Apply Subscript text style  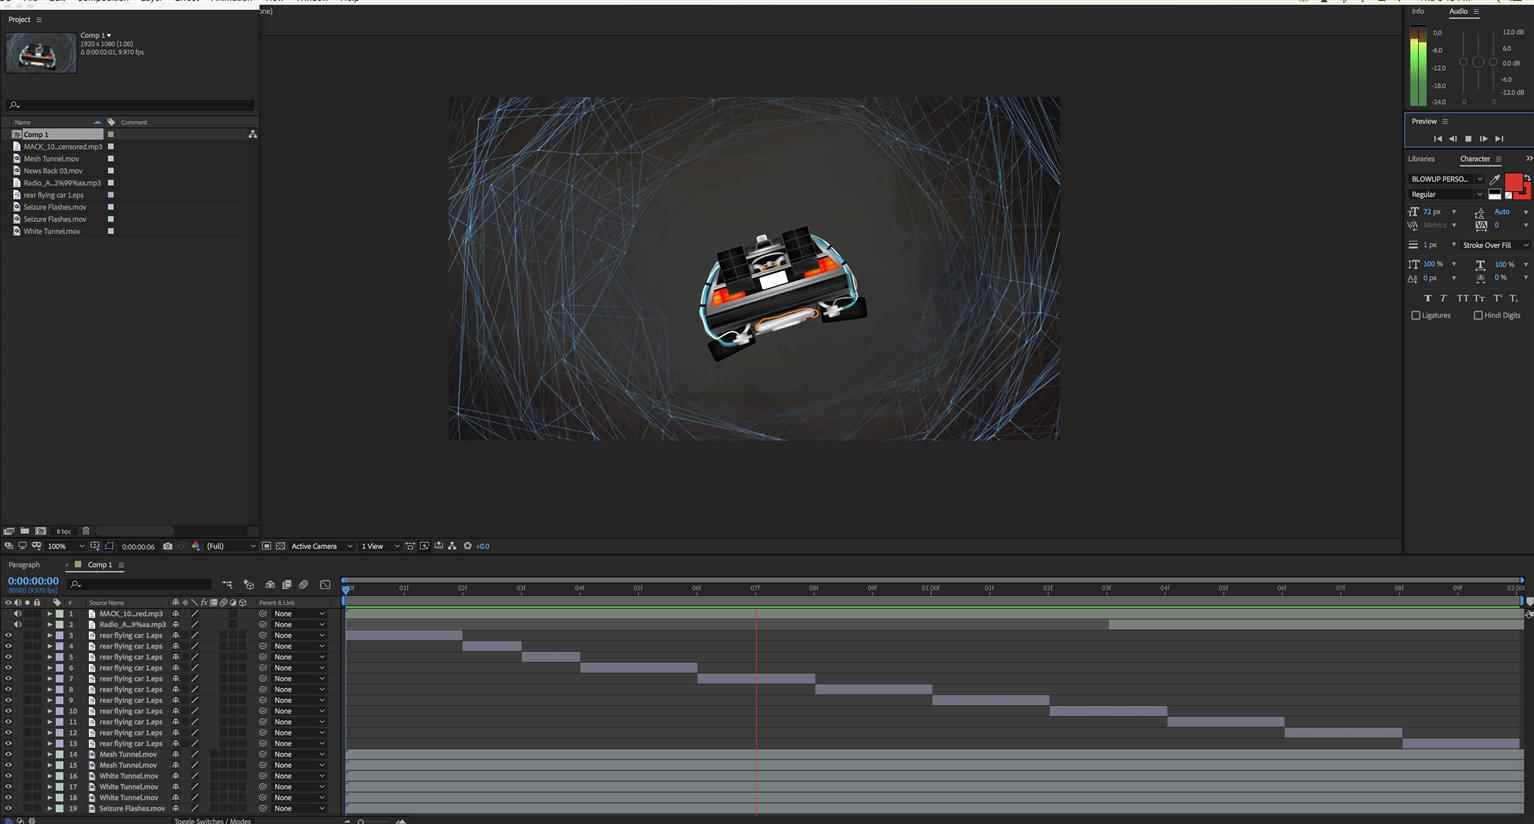click(x=1514, y=298)
